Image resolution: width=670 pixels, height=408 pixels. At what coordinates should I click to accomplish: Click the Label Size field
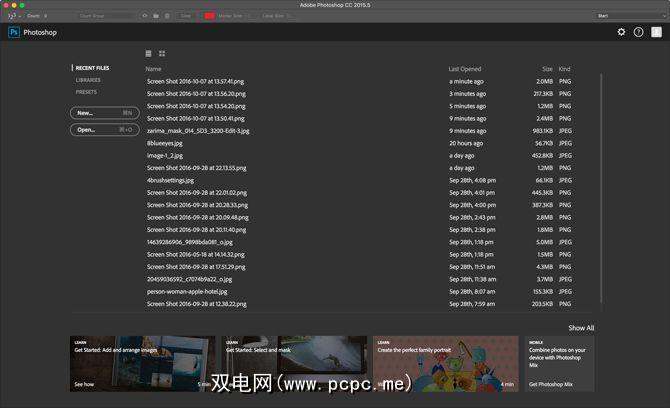pos(277,16)
